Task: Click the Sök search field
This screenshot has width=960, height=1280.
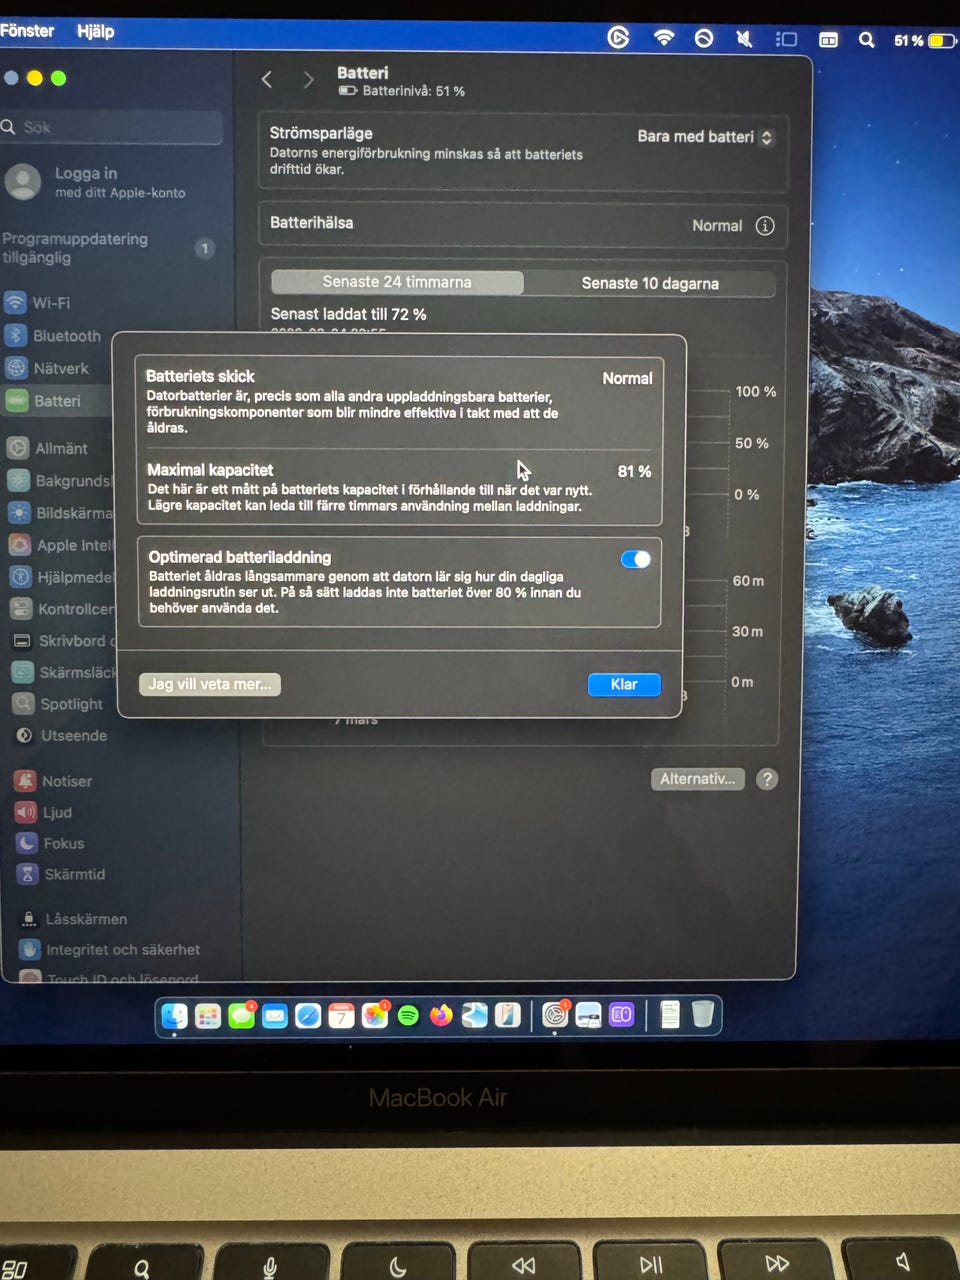Action: [x=112, y=127]
